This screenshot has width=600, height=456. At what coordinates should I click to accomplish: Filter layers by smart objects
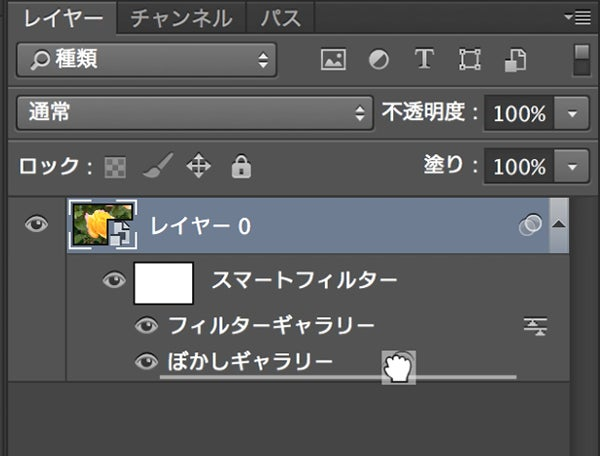click(x=515, y=60)
